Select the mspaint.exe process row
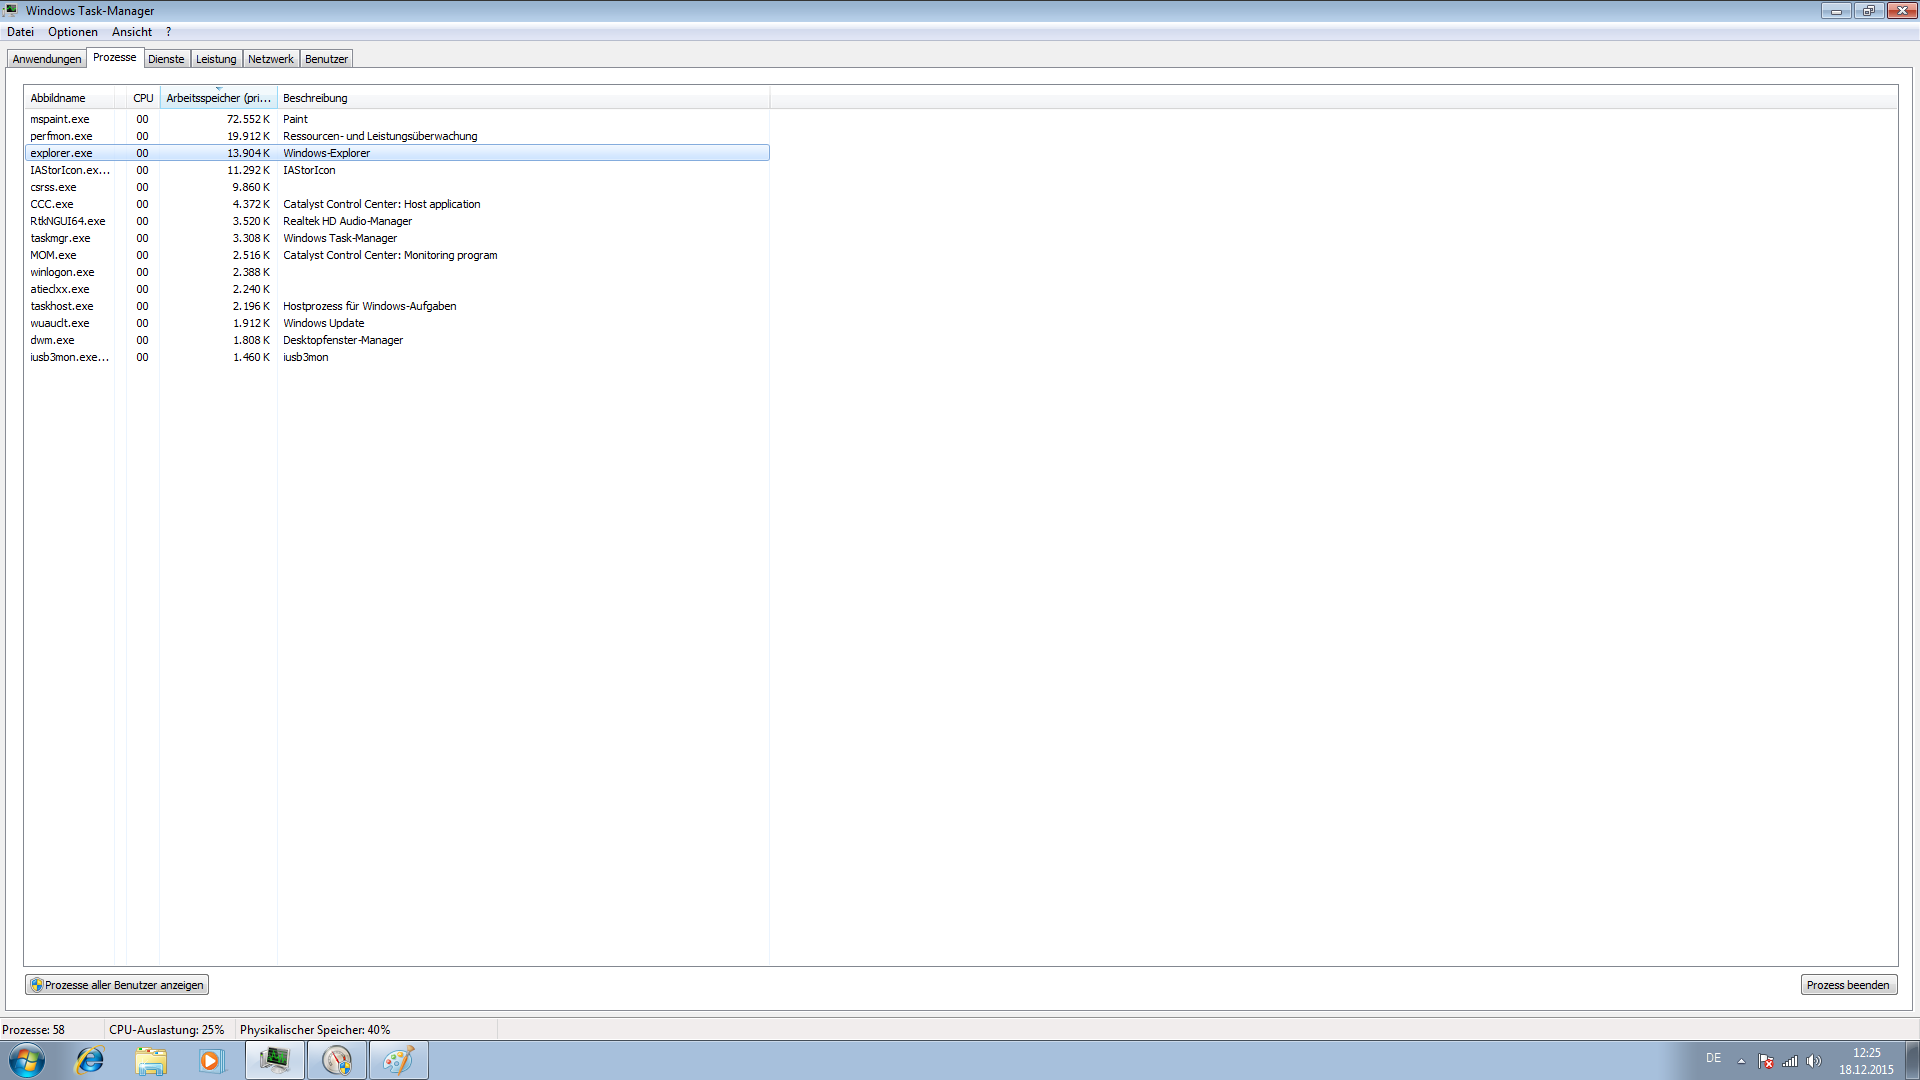Viewport: 1920px width, 1080px height. (60, 119)
